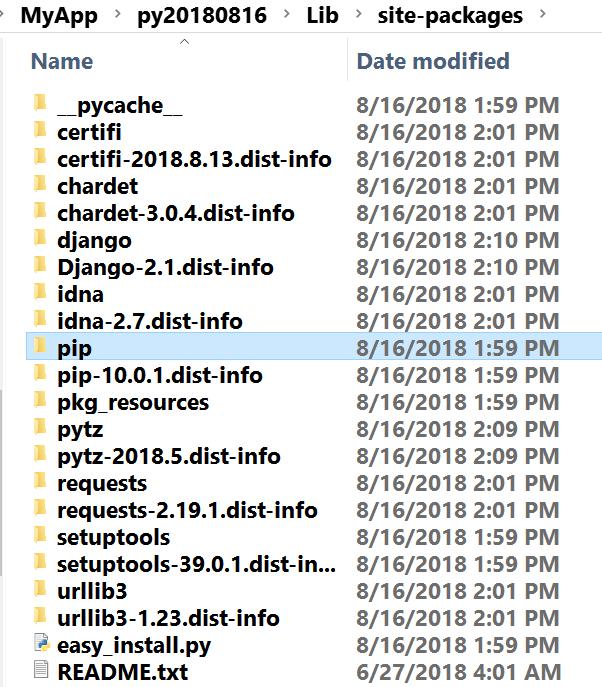Click the README.txt text file icon

point(41,670)
